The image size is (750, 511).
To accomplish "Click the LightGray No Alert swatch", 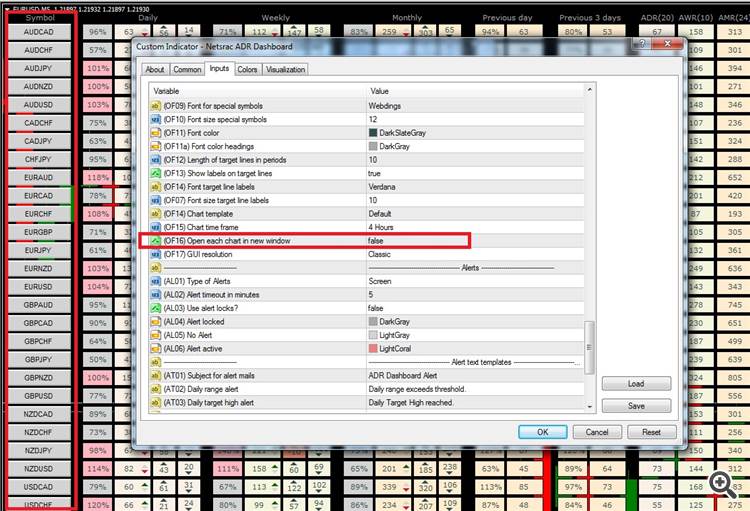I will coord(373,335).
